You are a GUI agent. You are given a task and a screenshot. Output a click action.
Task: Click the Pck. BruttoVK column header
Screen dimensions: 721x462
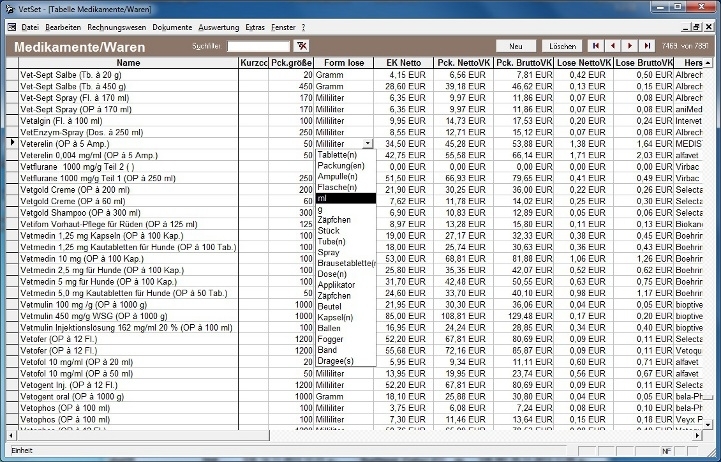[524, 63]
